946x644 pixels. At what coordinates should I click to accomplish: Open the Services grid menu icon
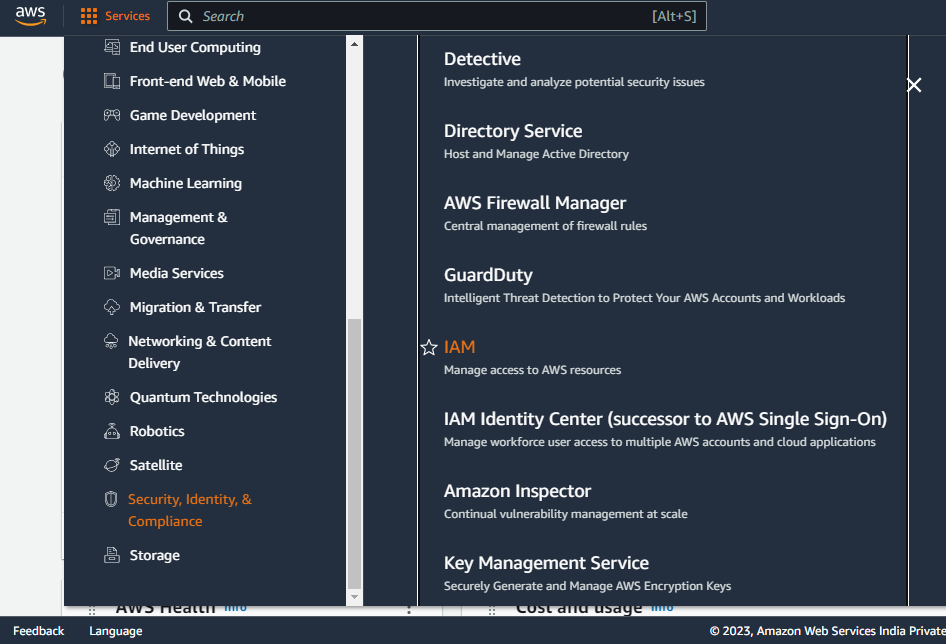point(89,16)
